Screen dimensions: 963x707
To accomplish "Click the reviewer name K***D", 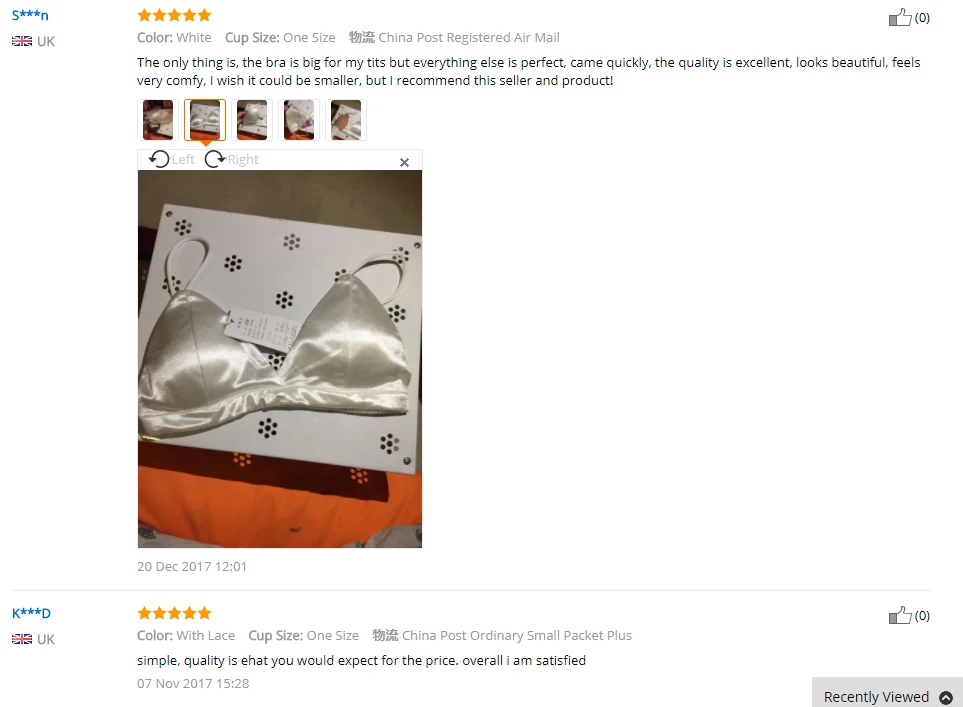I will click(31, 613).
